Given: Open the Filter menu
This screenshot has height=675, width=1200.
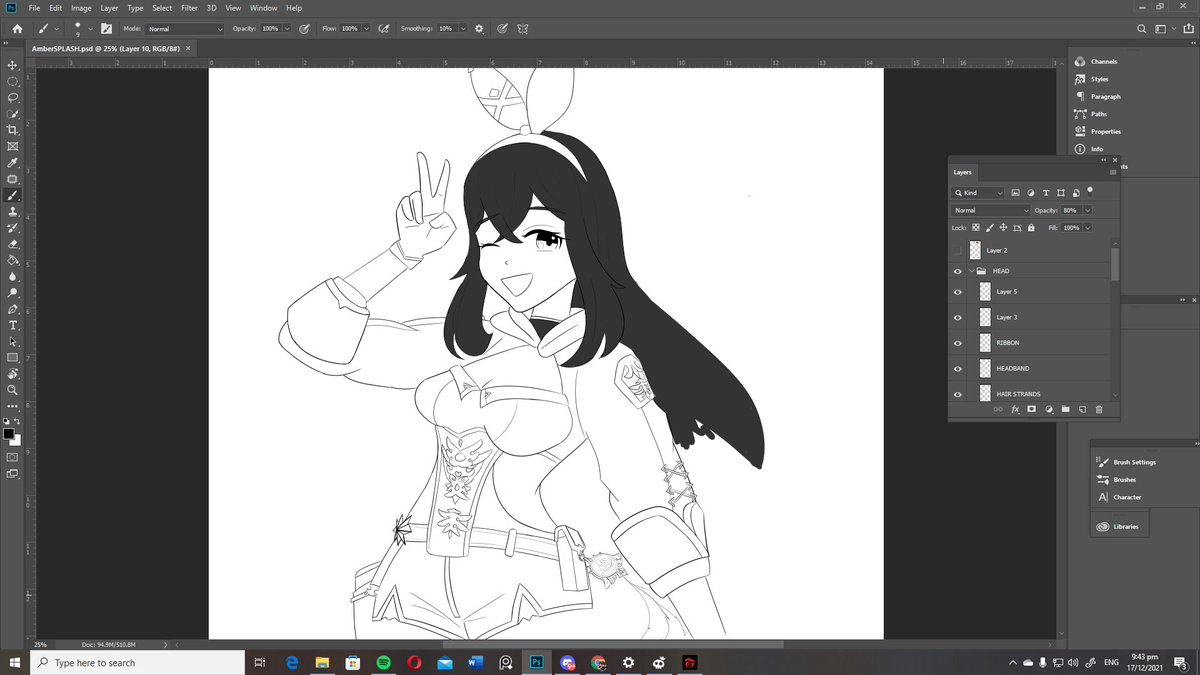Looking at the screenshot, I should [189, 8].
